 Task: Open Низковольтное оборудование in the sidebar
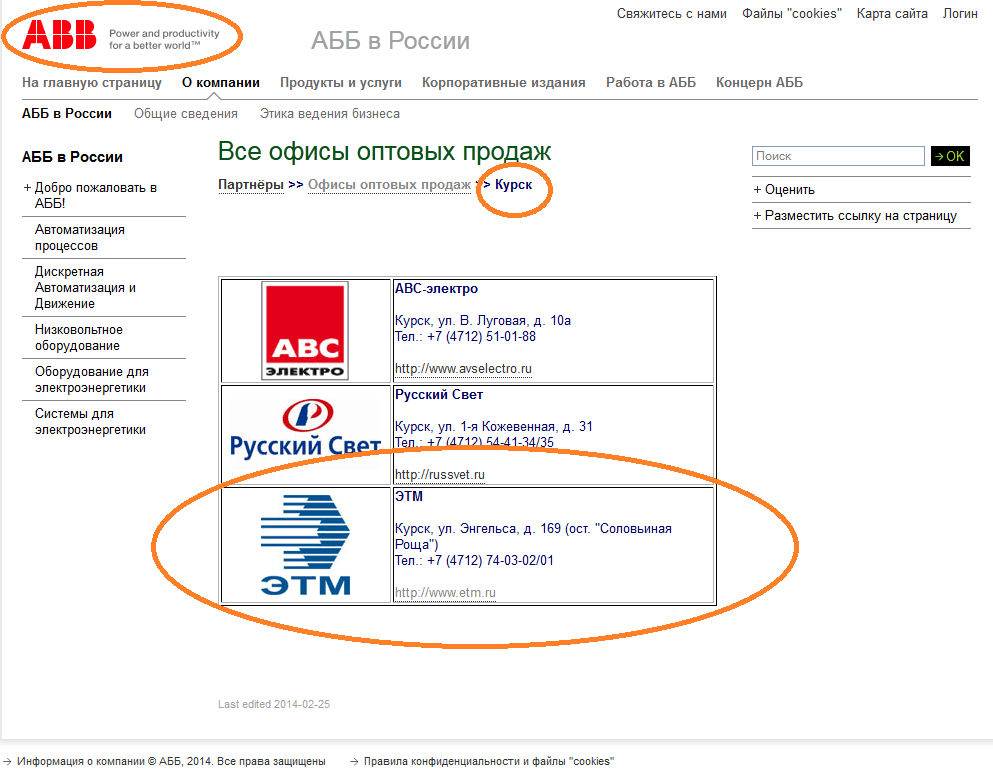(x=79, y=338)
